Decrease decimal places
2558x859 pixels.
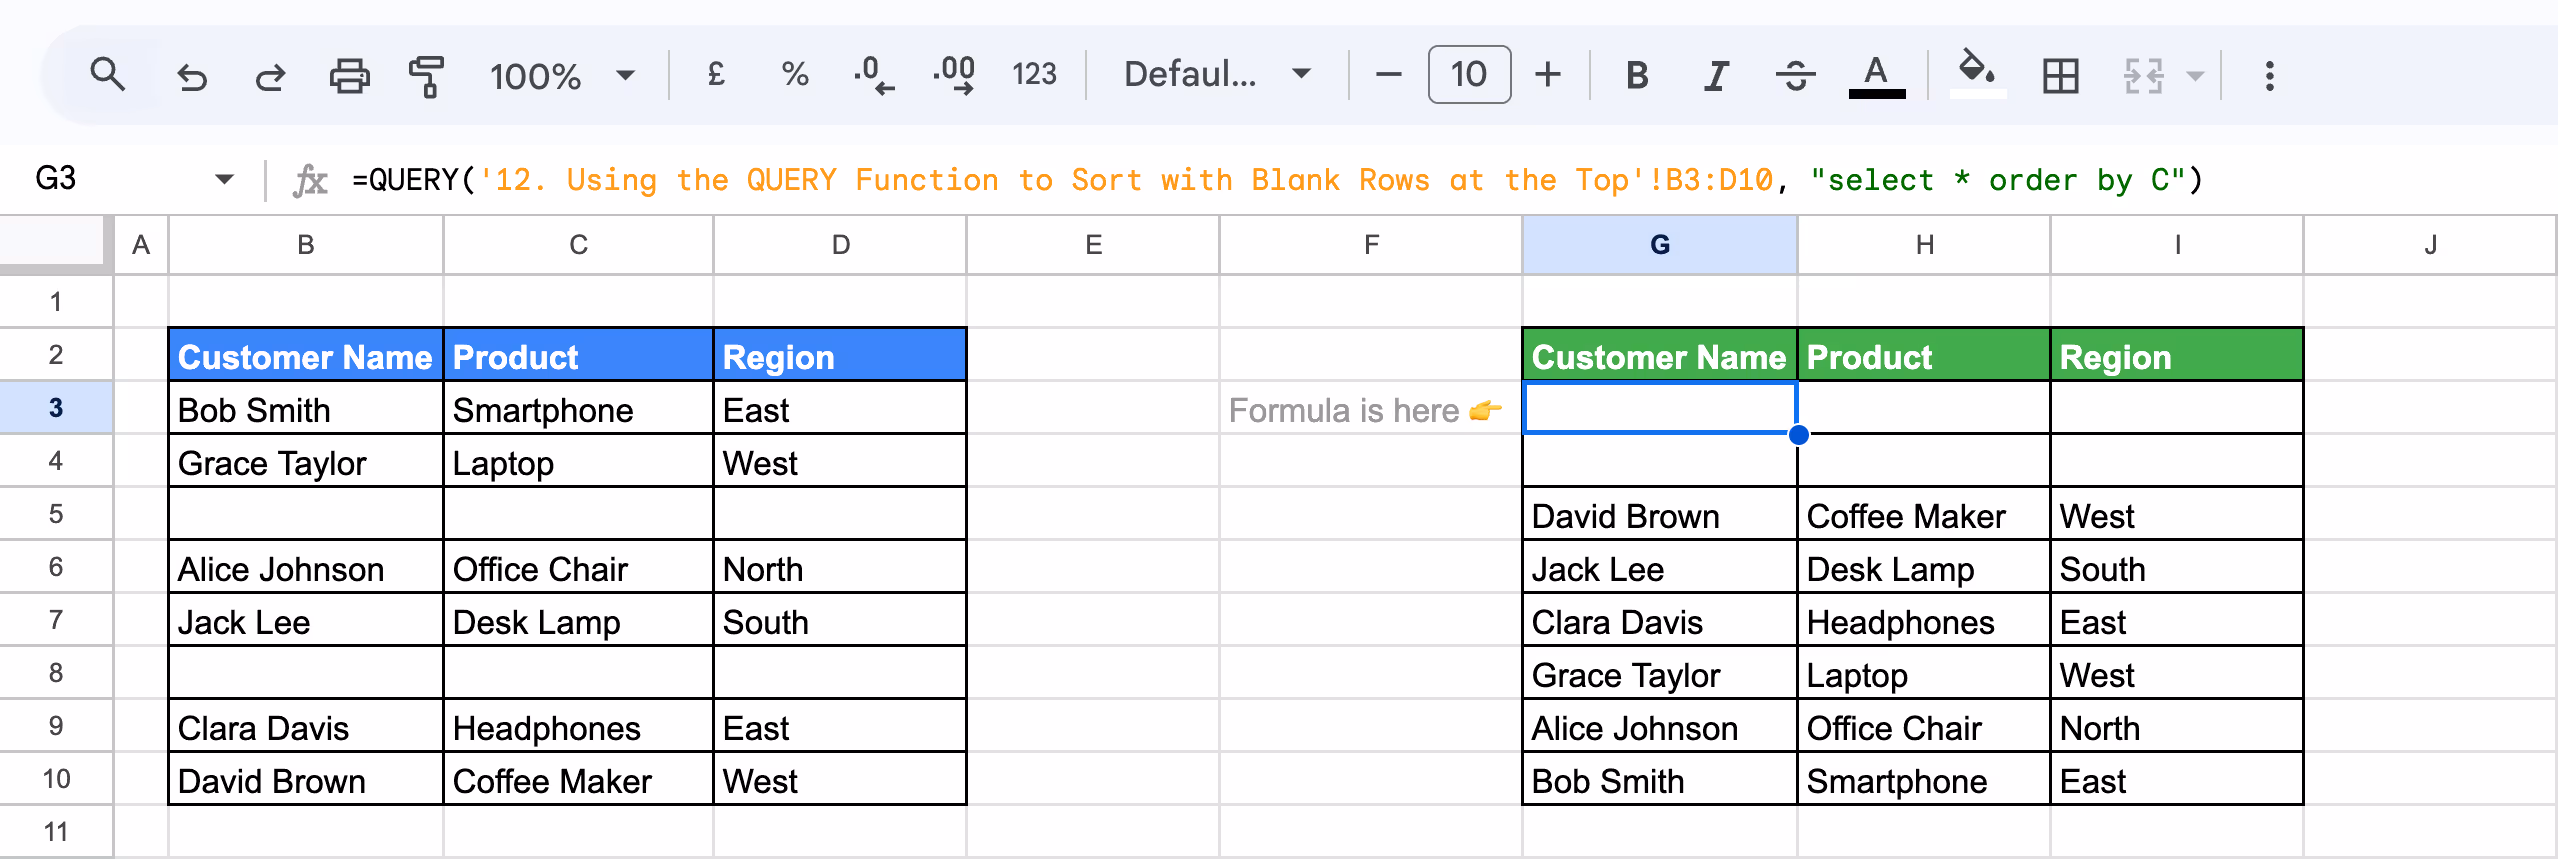(874, 75)
